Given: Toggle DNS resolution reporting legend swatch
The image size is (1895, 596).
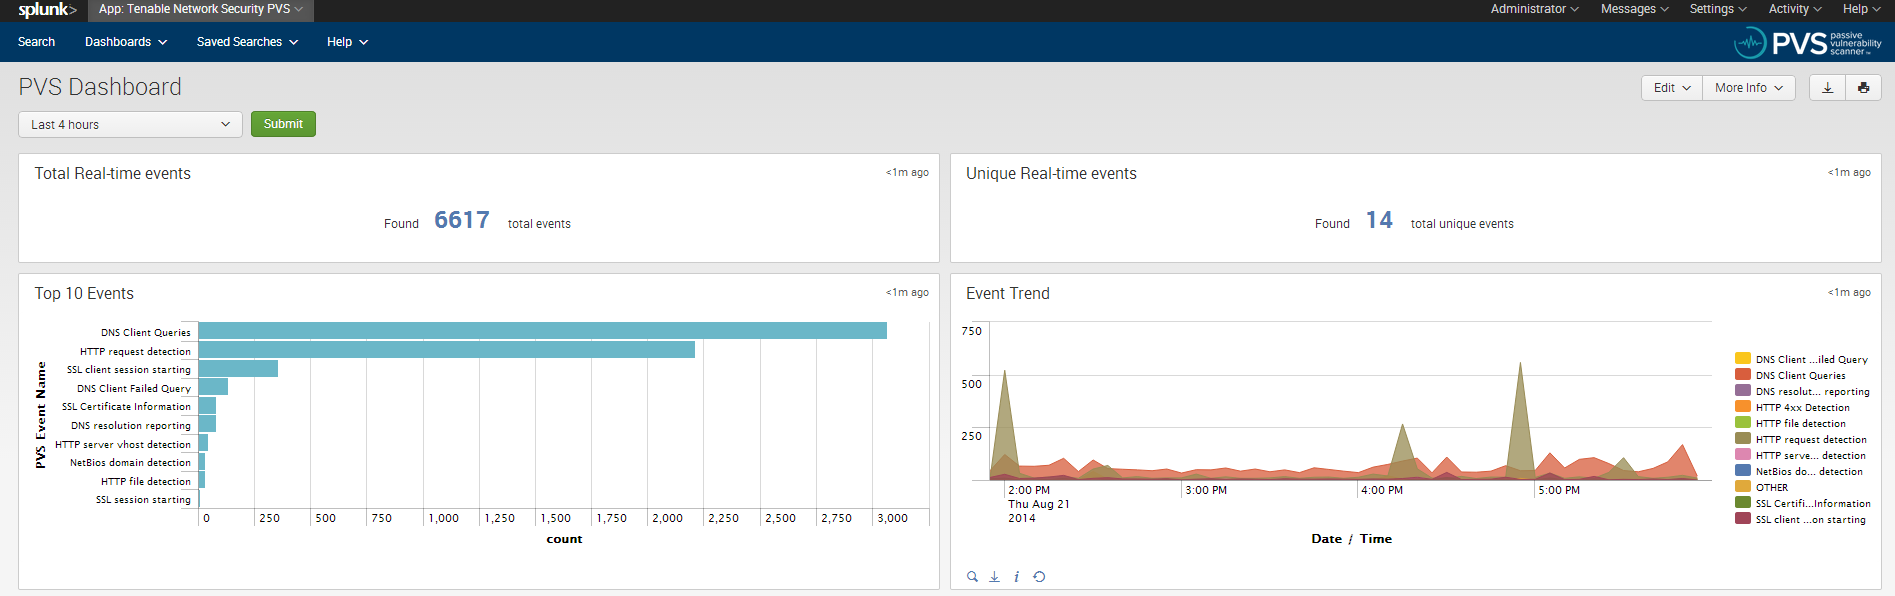Looking at the screenshot, I should click(1743, 390).
